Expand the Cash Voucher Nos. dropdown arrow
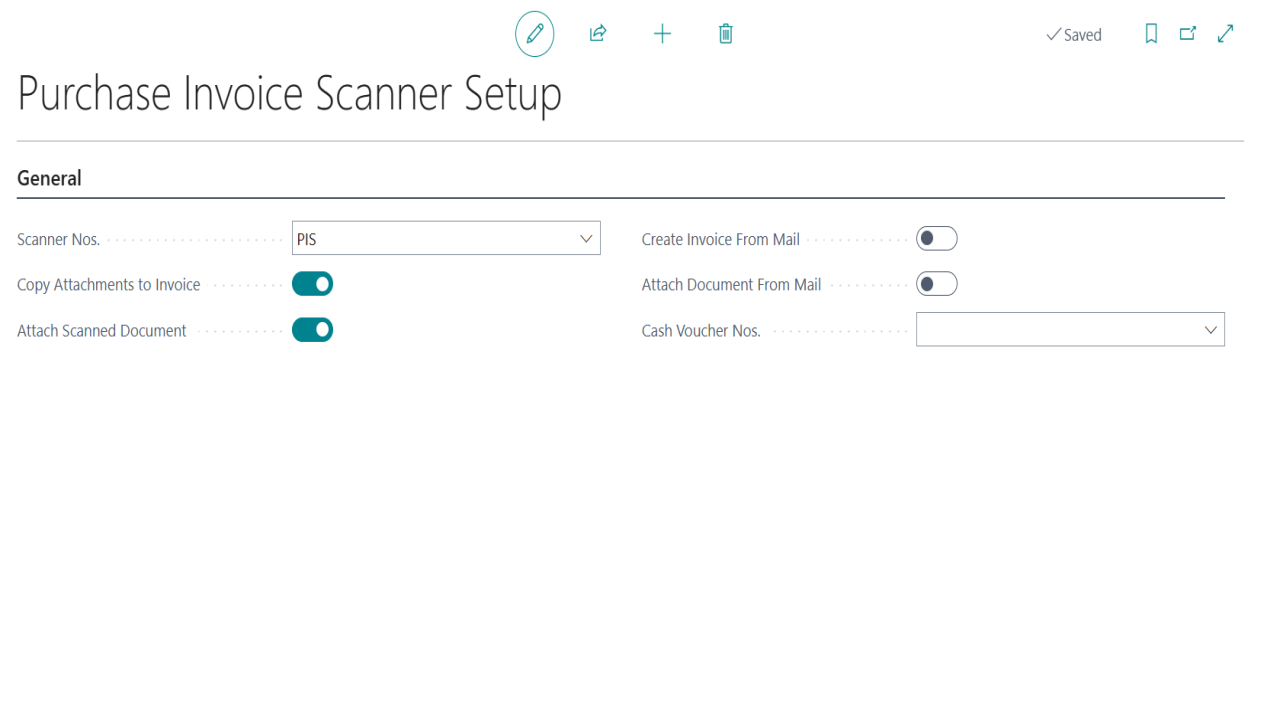This screenshot has height=720, width=1280. [1210, 330]
